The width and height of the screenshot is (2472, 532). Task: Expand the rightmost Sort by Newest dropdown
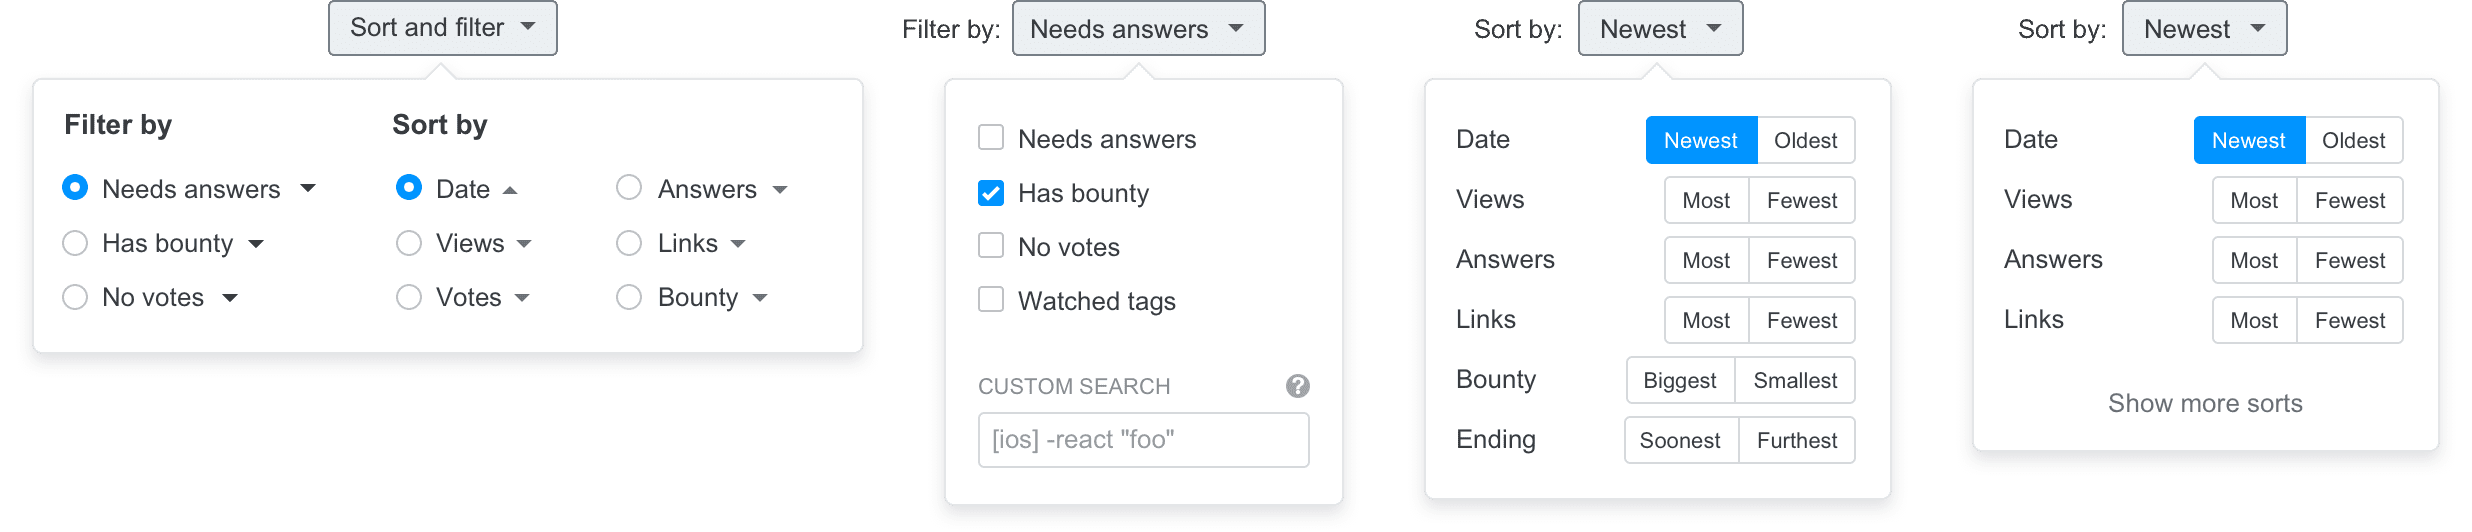(x=2205, y=28)
